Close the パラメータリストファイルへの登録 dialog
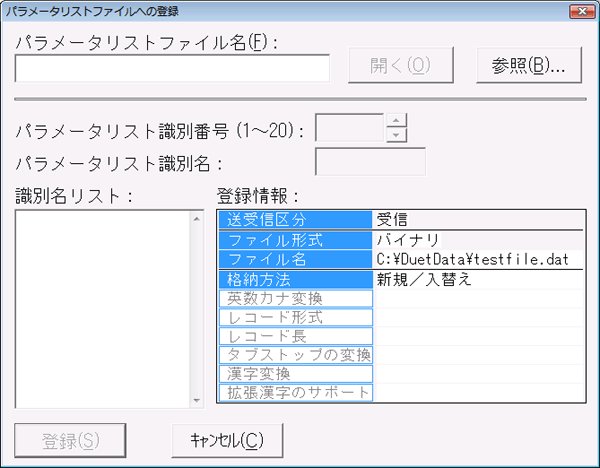This screenshot has height=468, width=600. 582,11
